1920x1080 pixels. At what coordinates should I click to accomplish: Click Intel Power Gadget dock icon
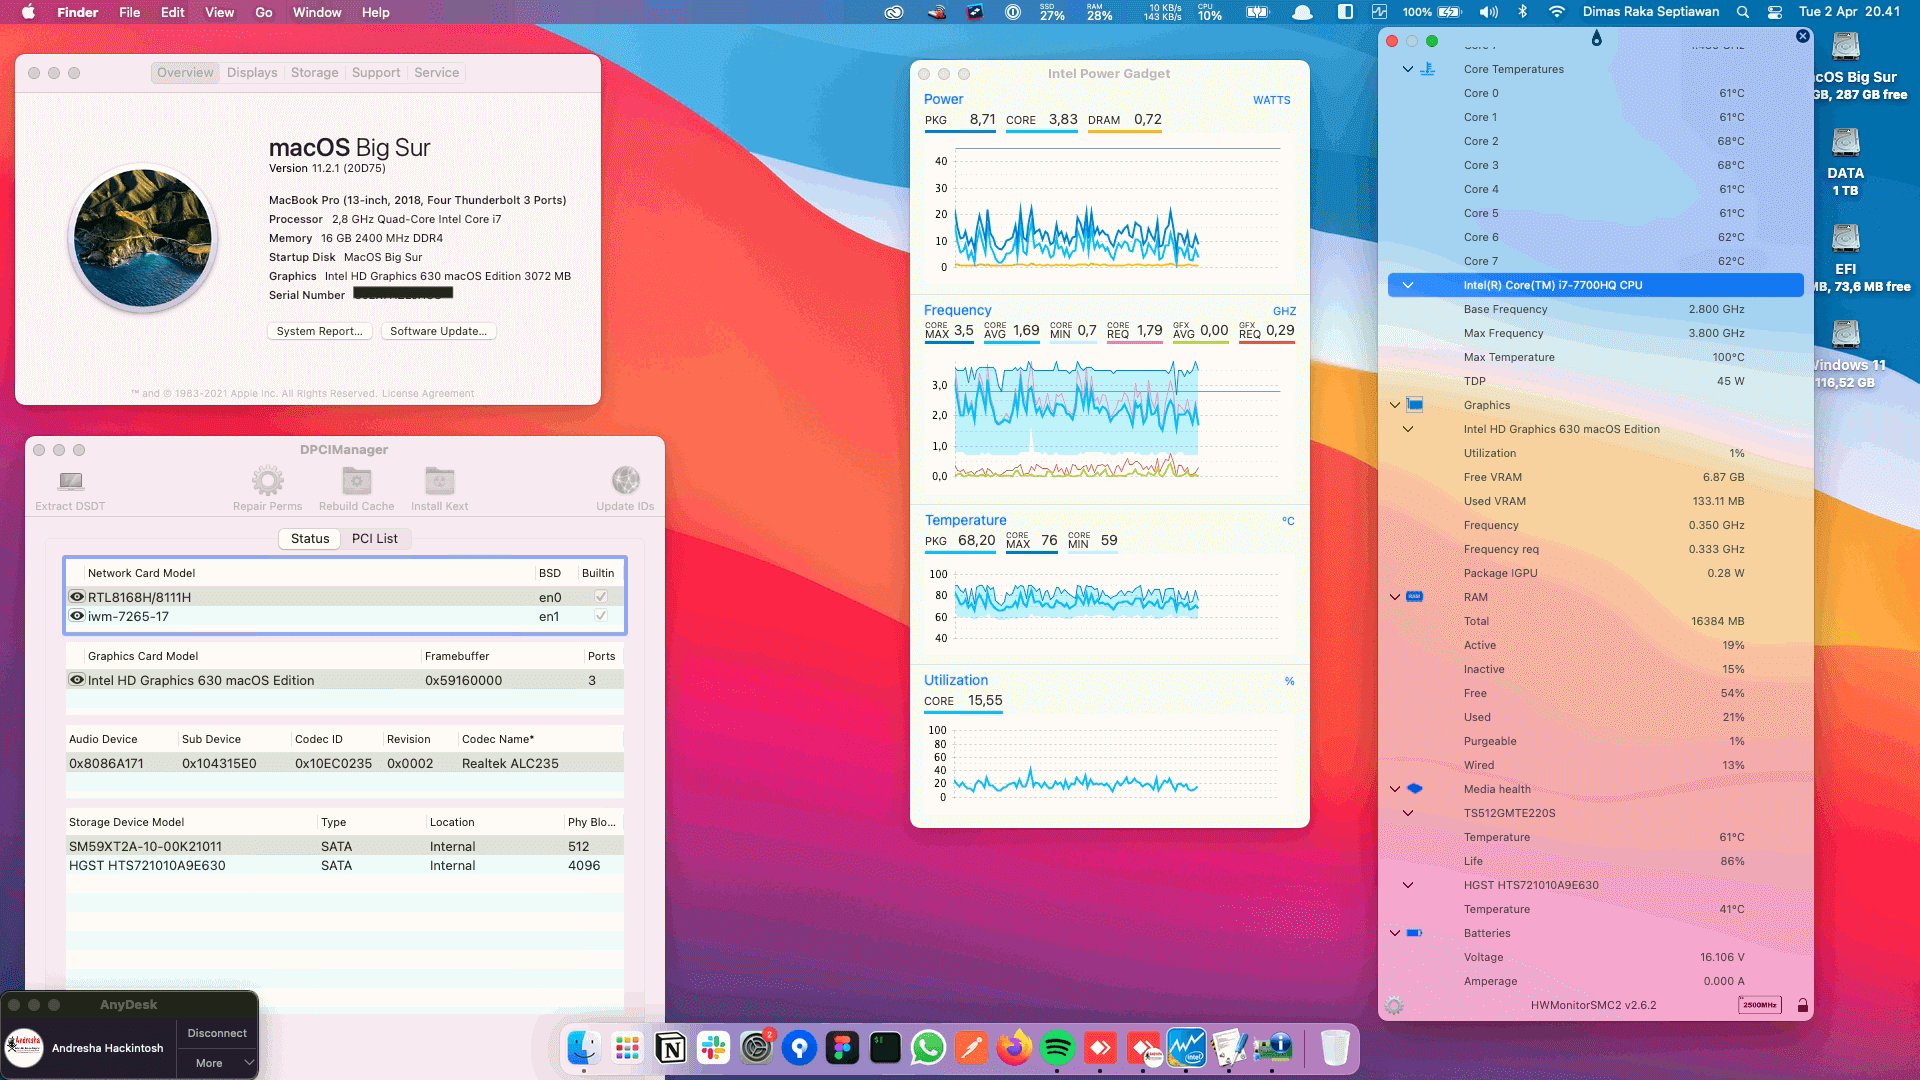point(1186,1048)
